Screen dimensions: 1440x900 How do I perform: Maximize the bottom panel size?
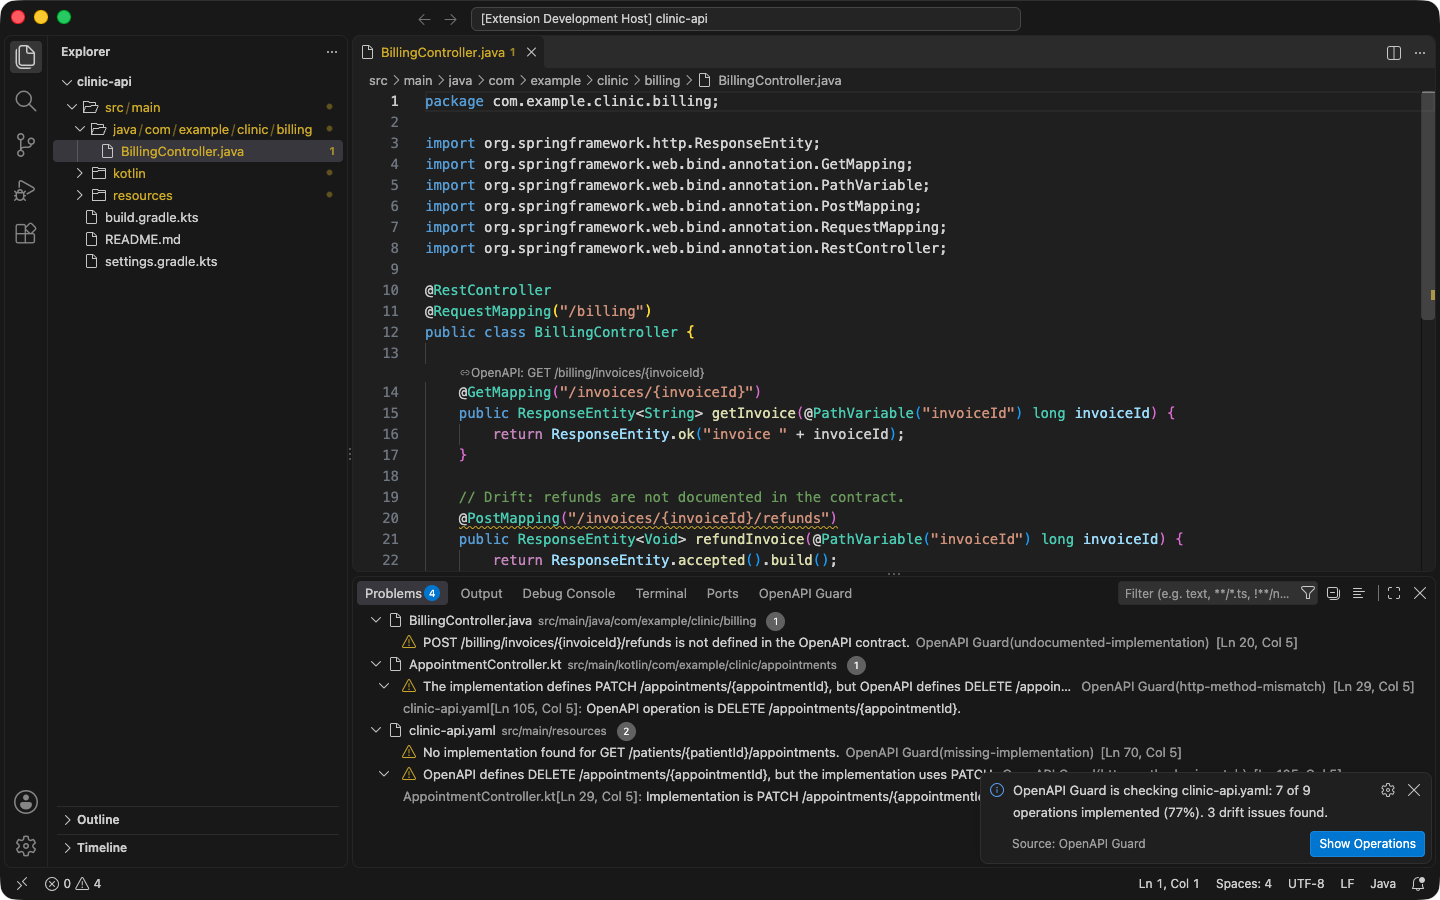coord(1394,593)
